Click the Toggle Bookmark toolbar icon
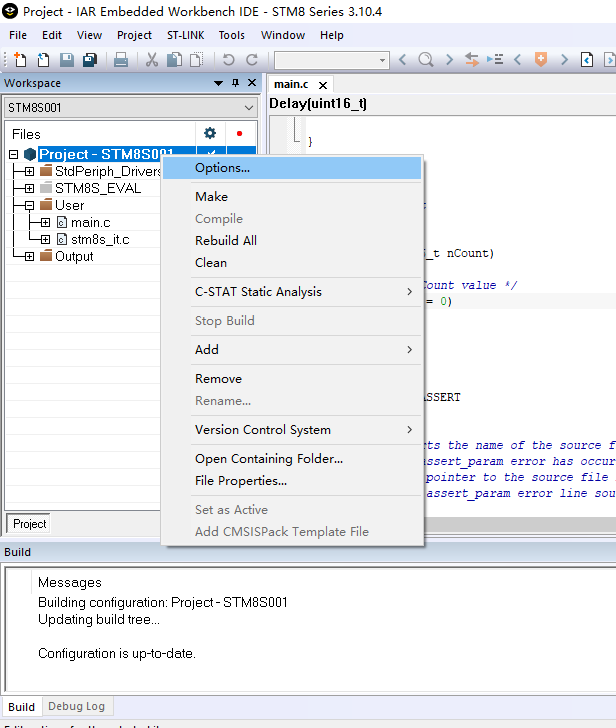The width and height of the screenshot is (616, 728). tap(541, 60)
